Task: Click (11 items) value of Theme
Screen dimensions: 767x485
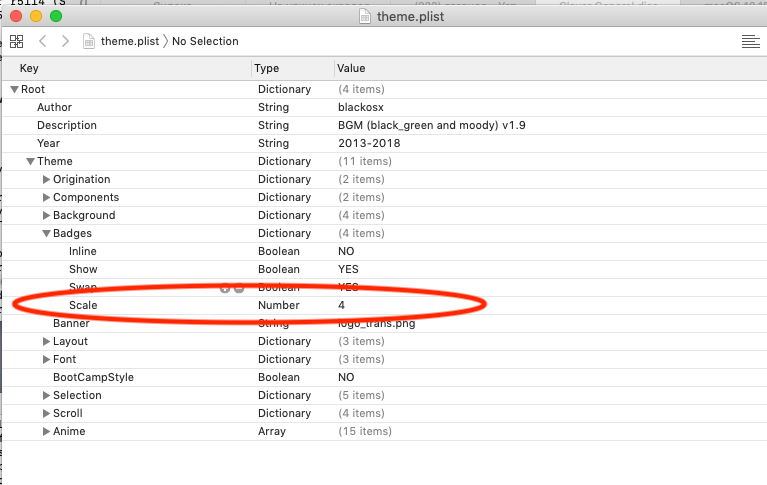Action: coord(365,162)
